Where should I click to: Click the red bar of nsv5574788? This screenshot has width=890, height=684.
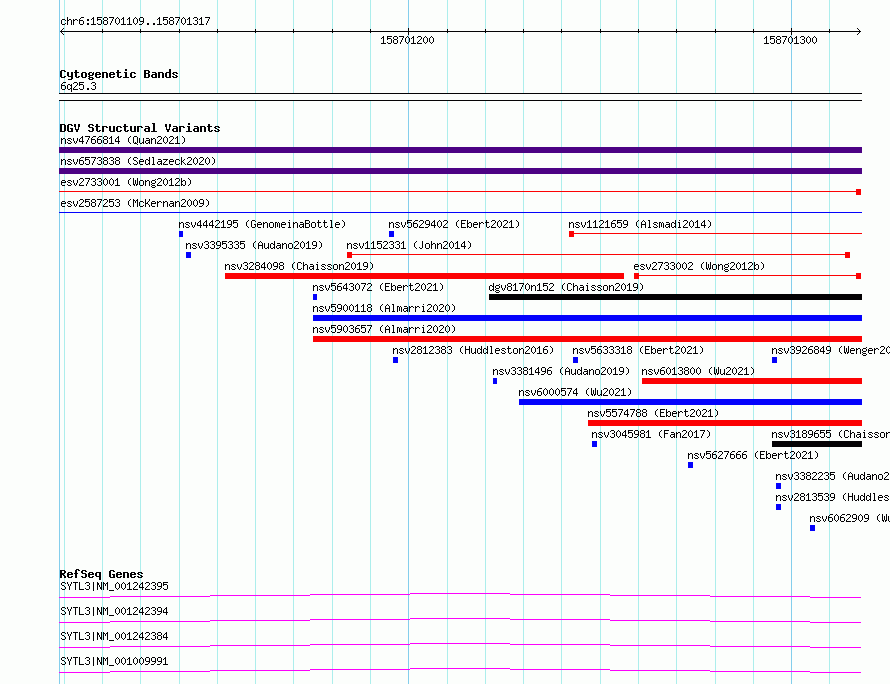[725, 423]
